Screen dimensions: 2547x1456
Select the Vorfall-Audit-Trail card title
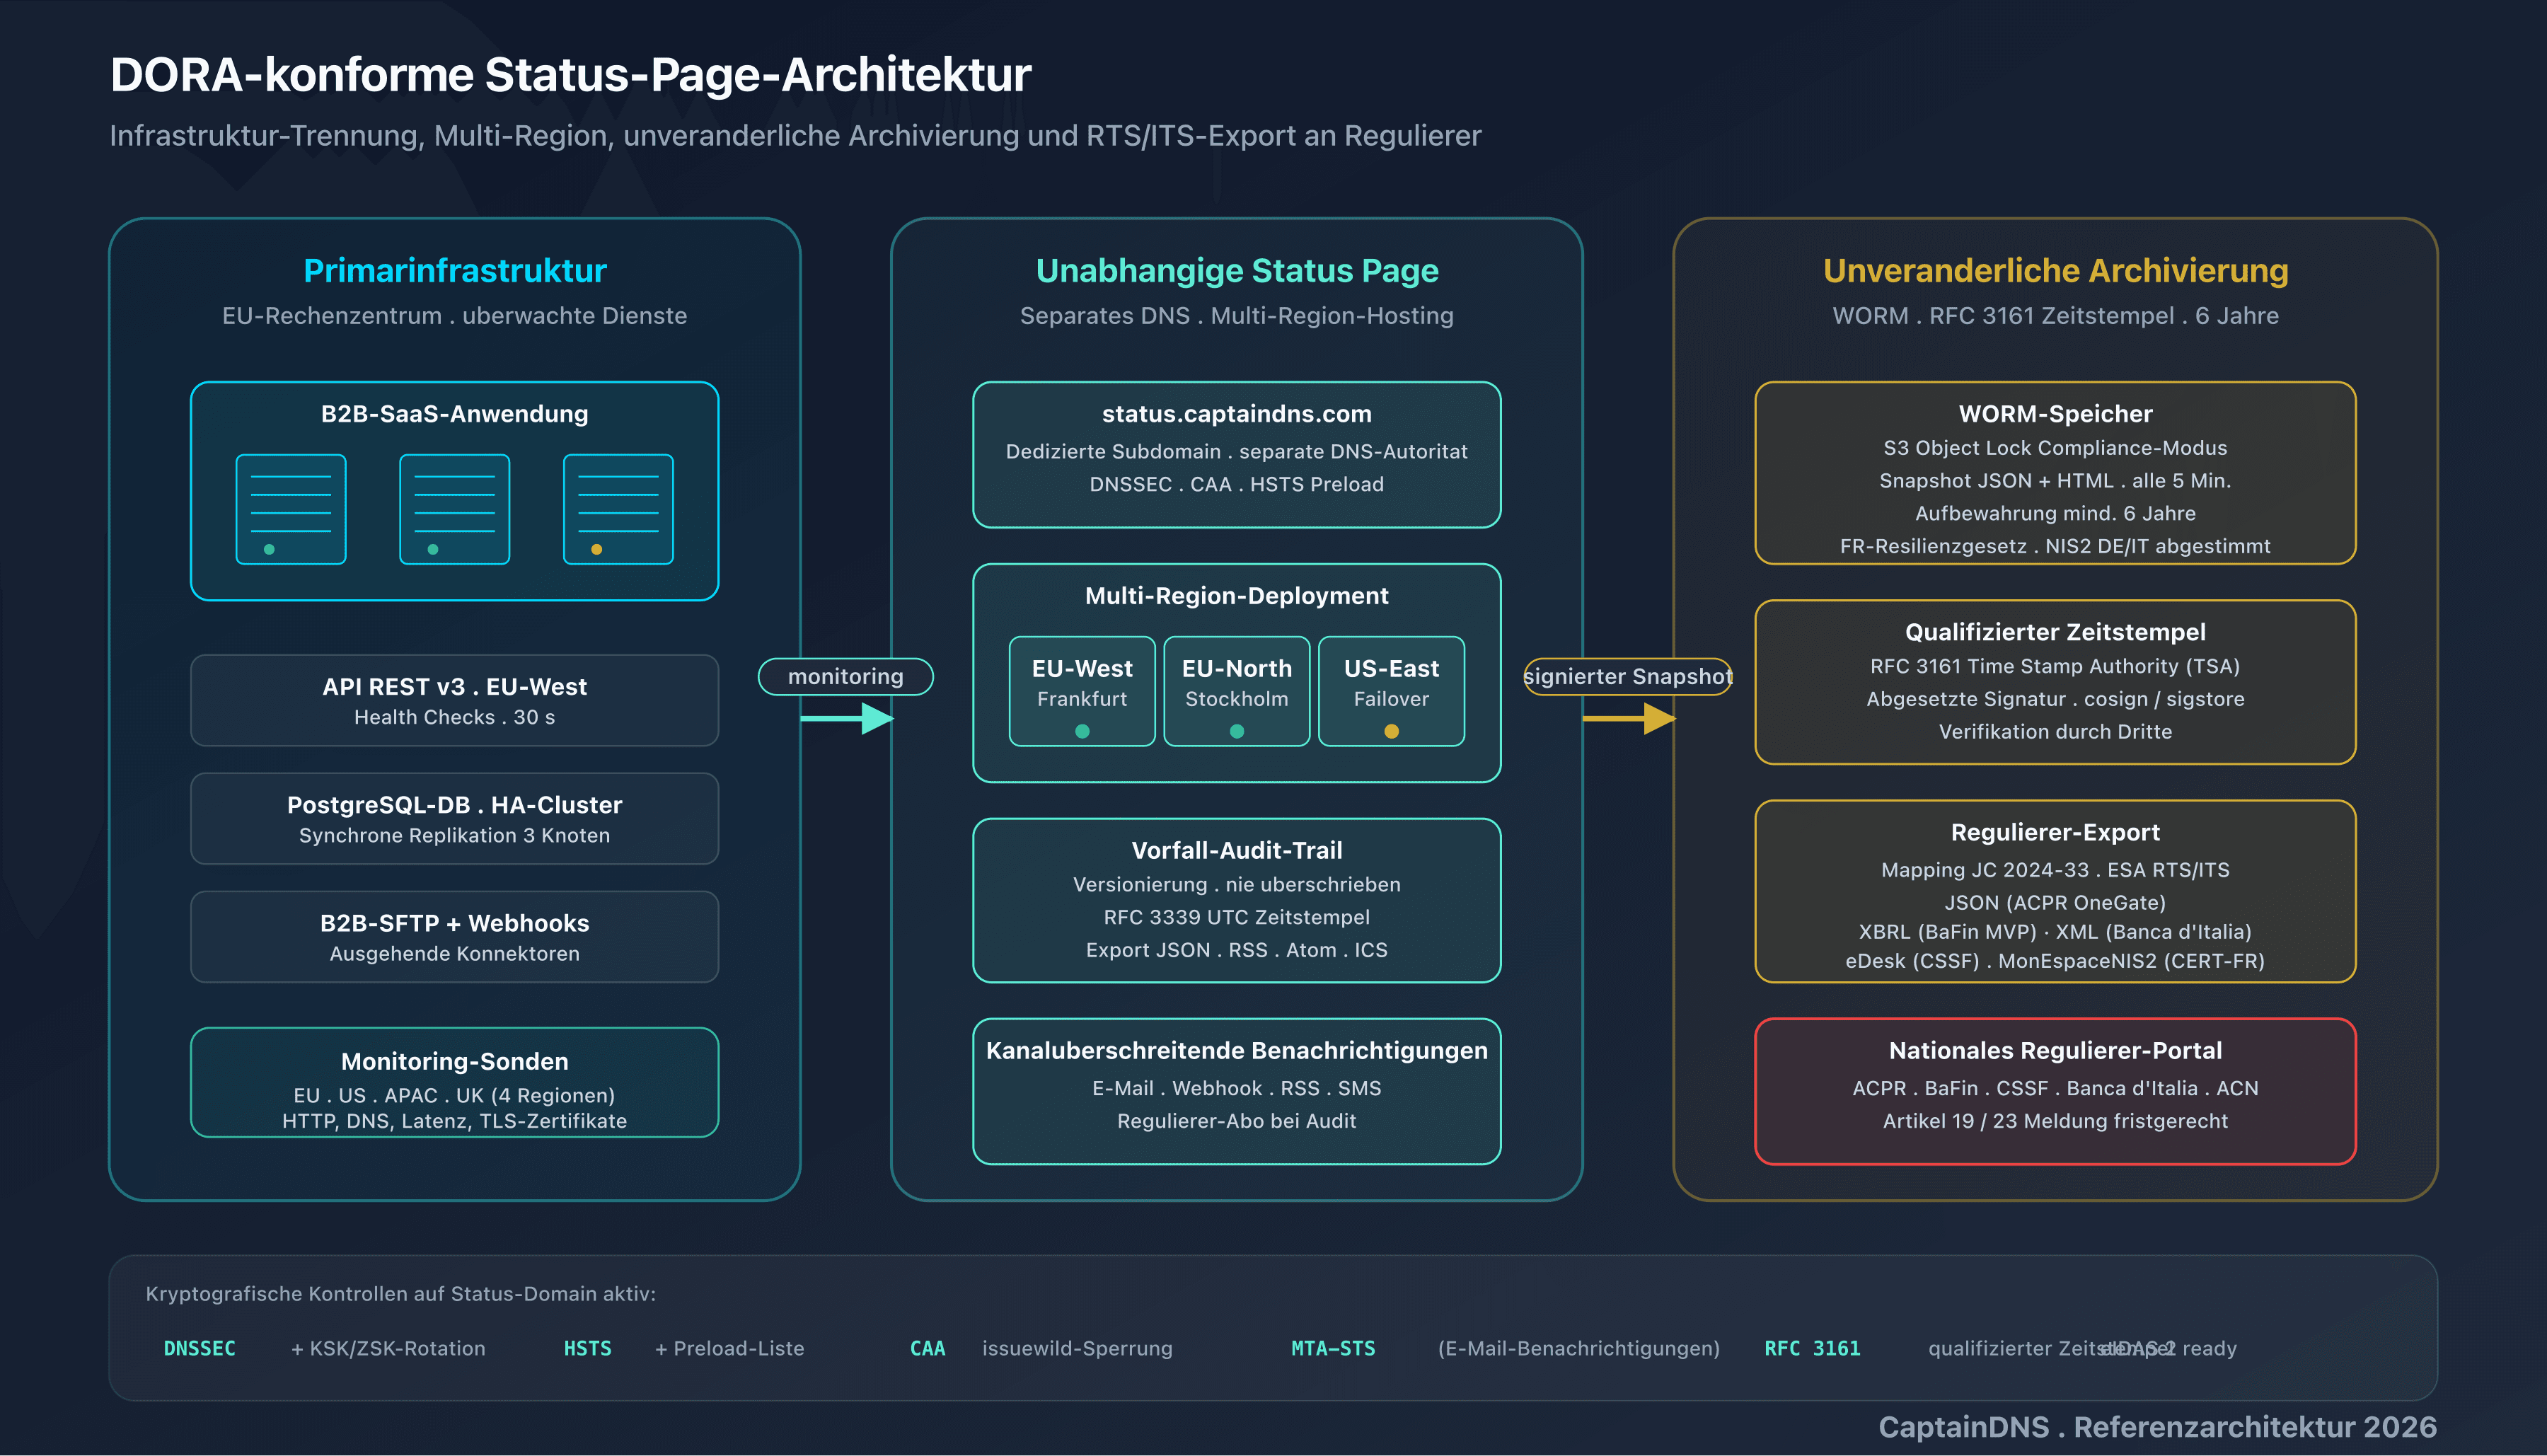1237,850
